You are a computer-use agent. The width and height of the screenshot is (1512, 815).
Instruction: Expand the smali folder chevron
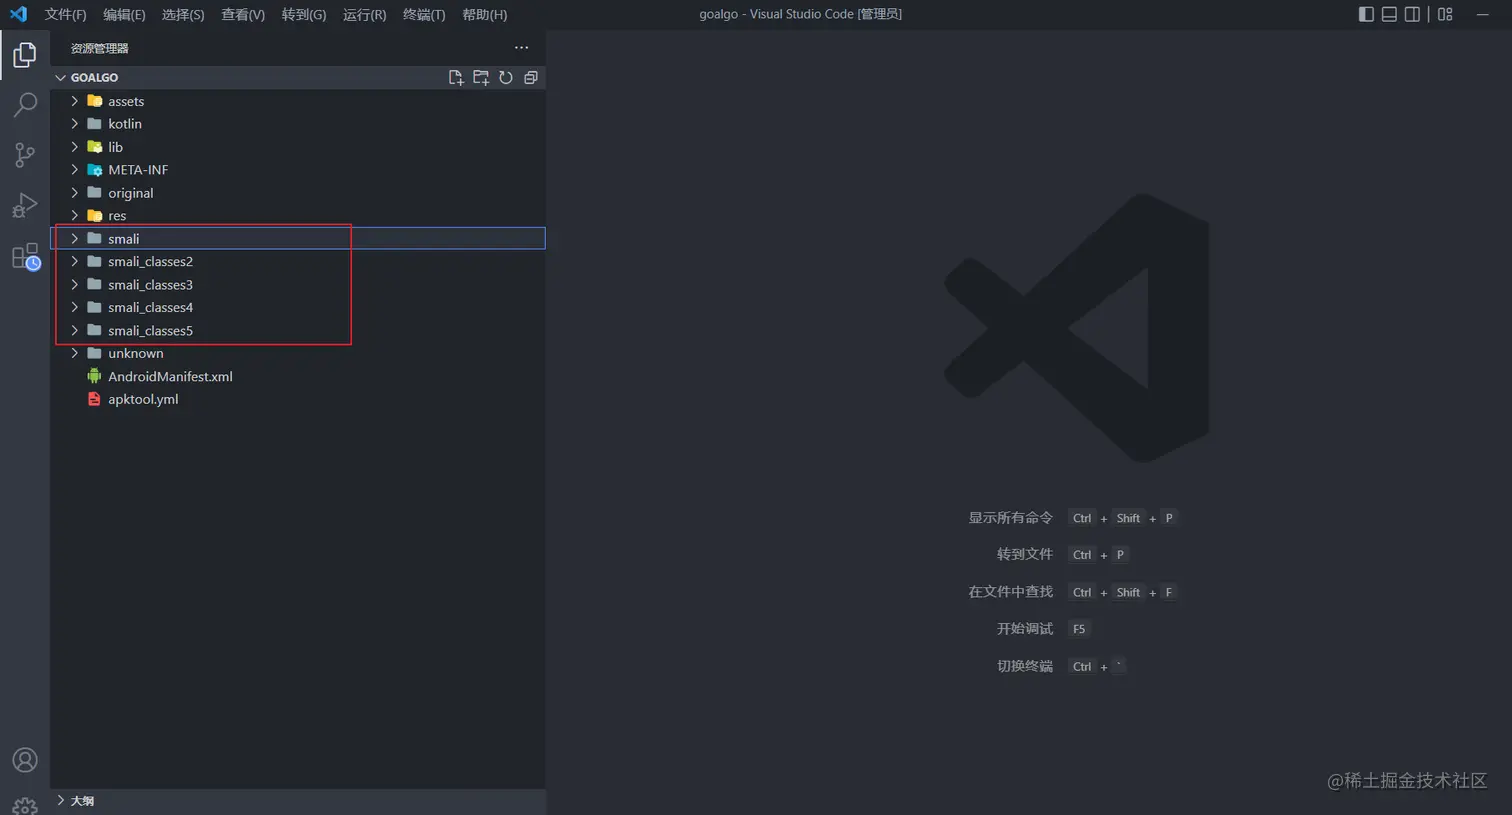pos(74,239)
